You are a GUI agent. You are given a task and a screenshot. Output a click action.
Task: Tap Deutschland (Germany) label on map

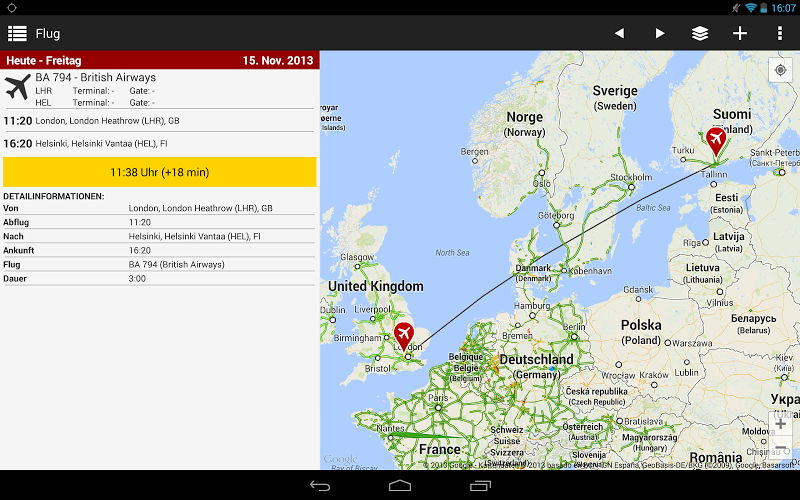[x=536, y=367]
